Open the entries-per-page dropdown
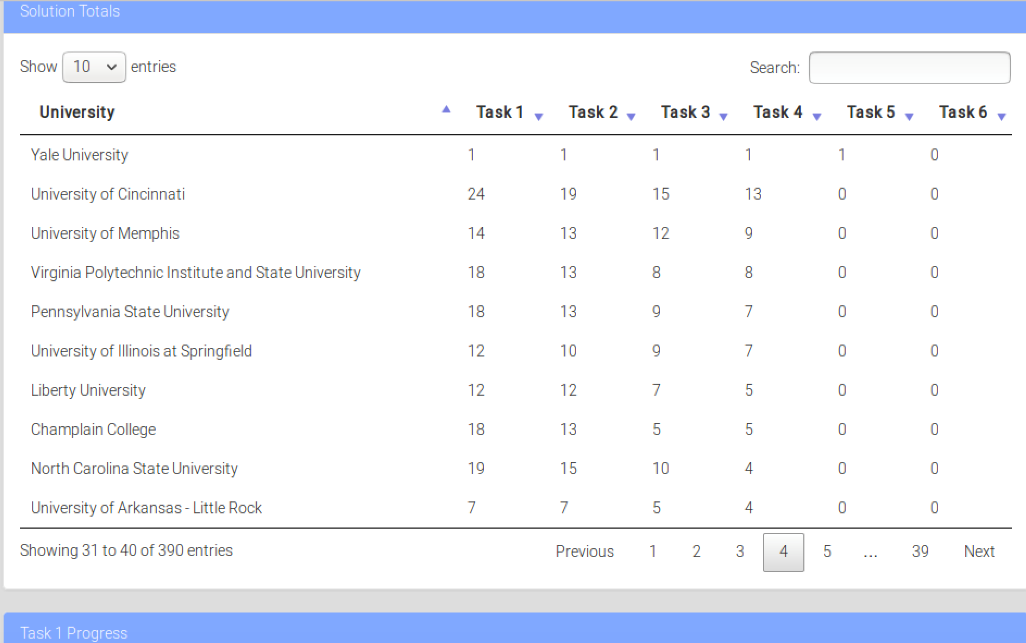 (x=94, y=67)
